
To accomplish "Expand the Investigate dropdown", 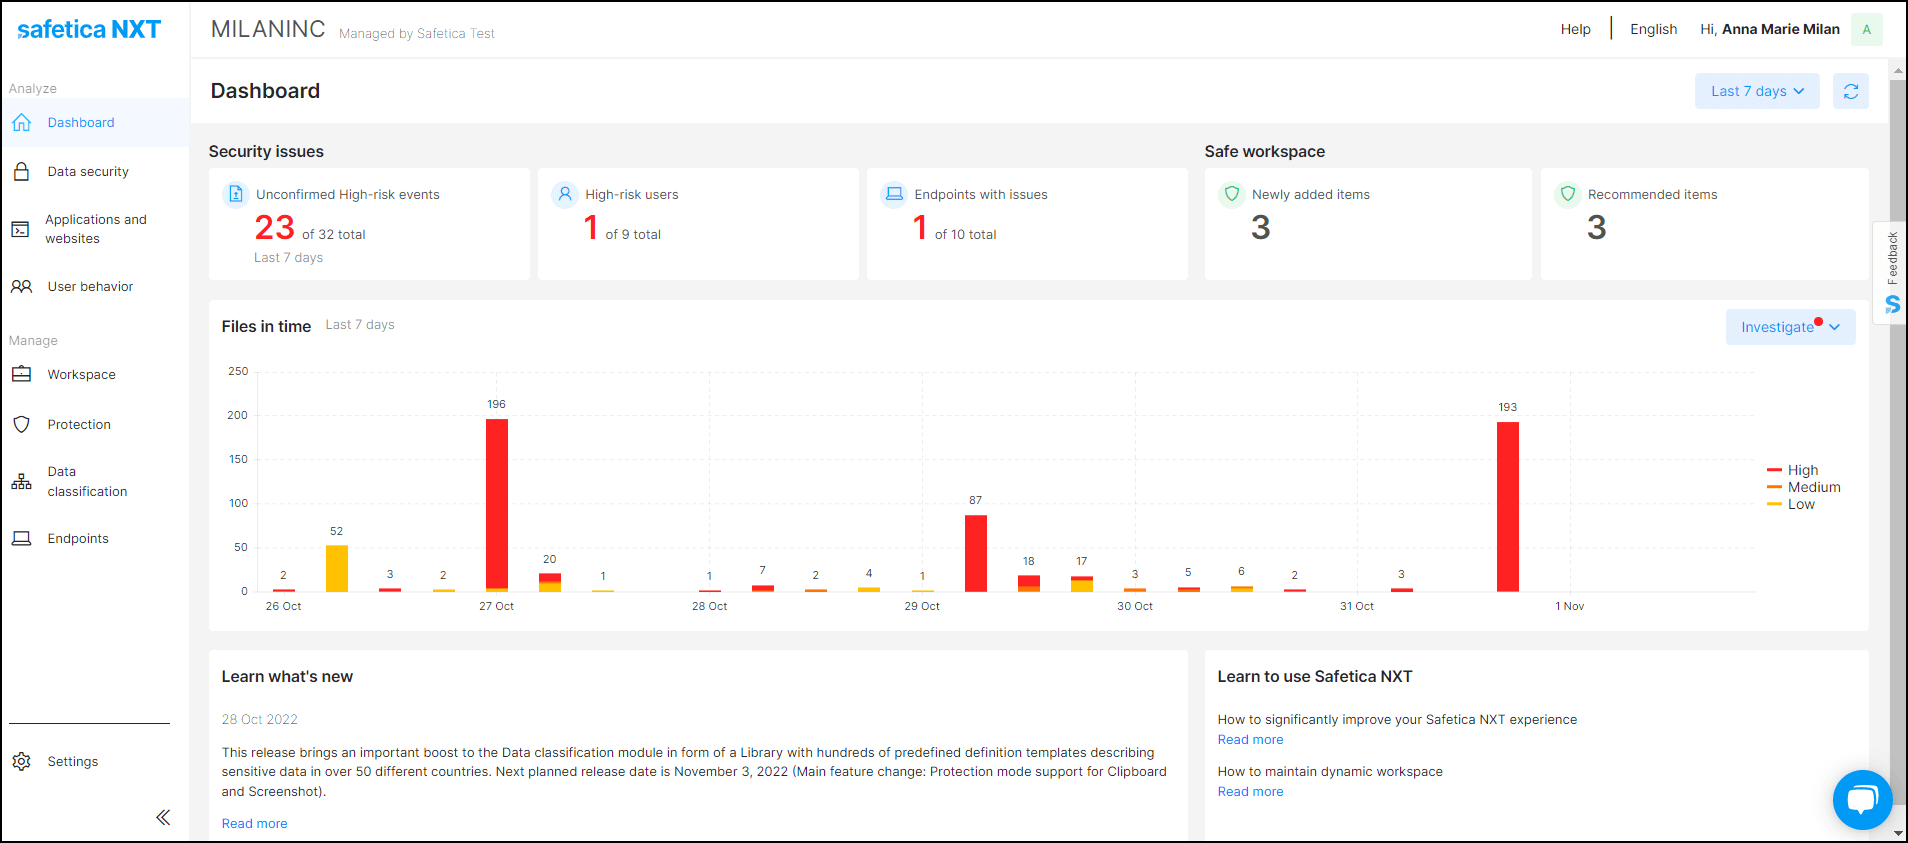I will (1790, 327).
